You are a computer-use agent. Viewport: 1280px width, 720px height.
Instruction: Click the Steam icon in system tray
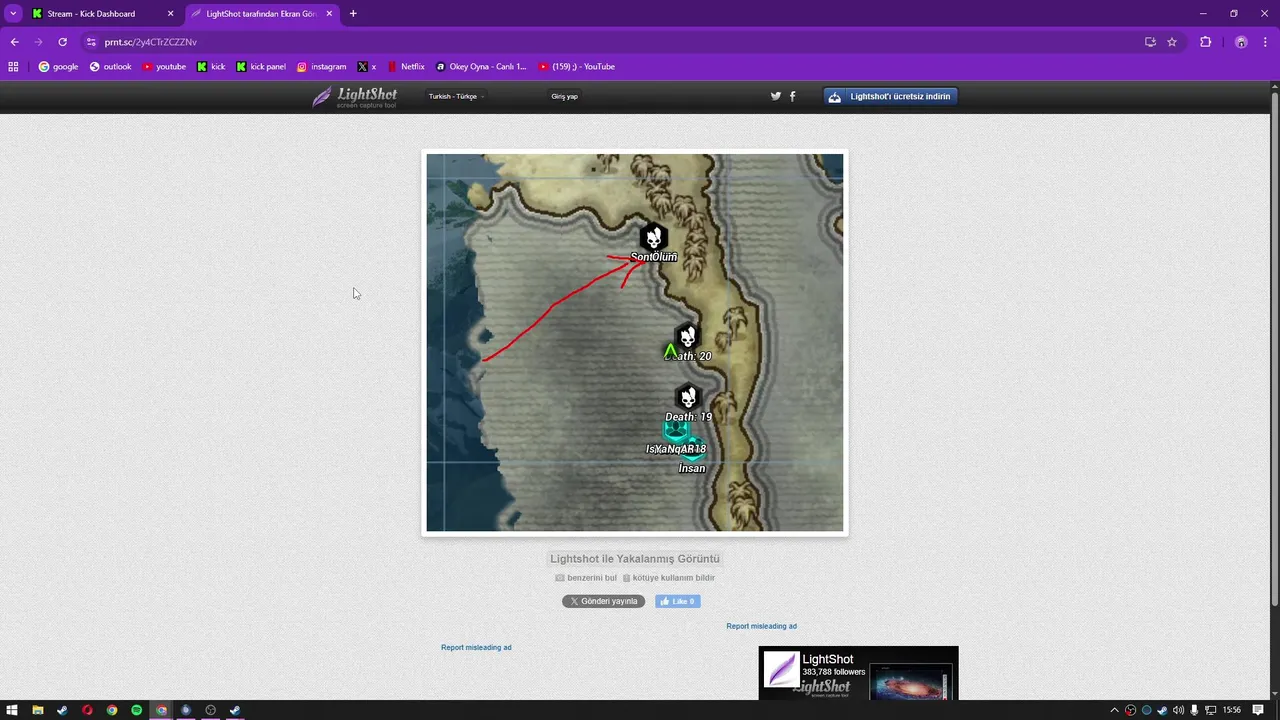pos(1162,710)
